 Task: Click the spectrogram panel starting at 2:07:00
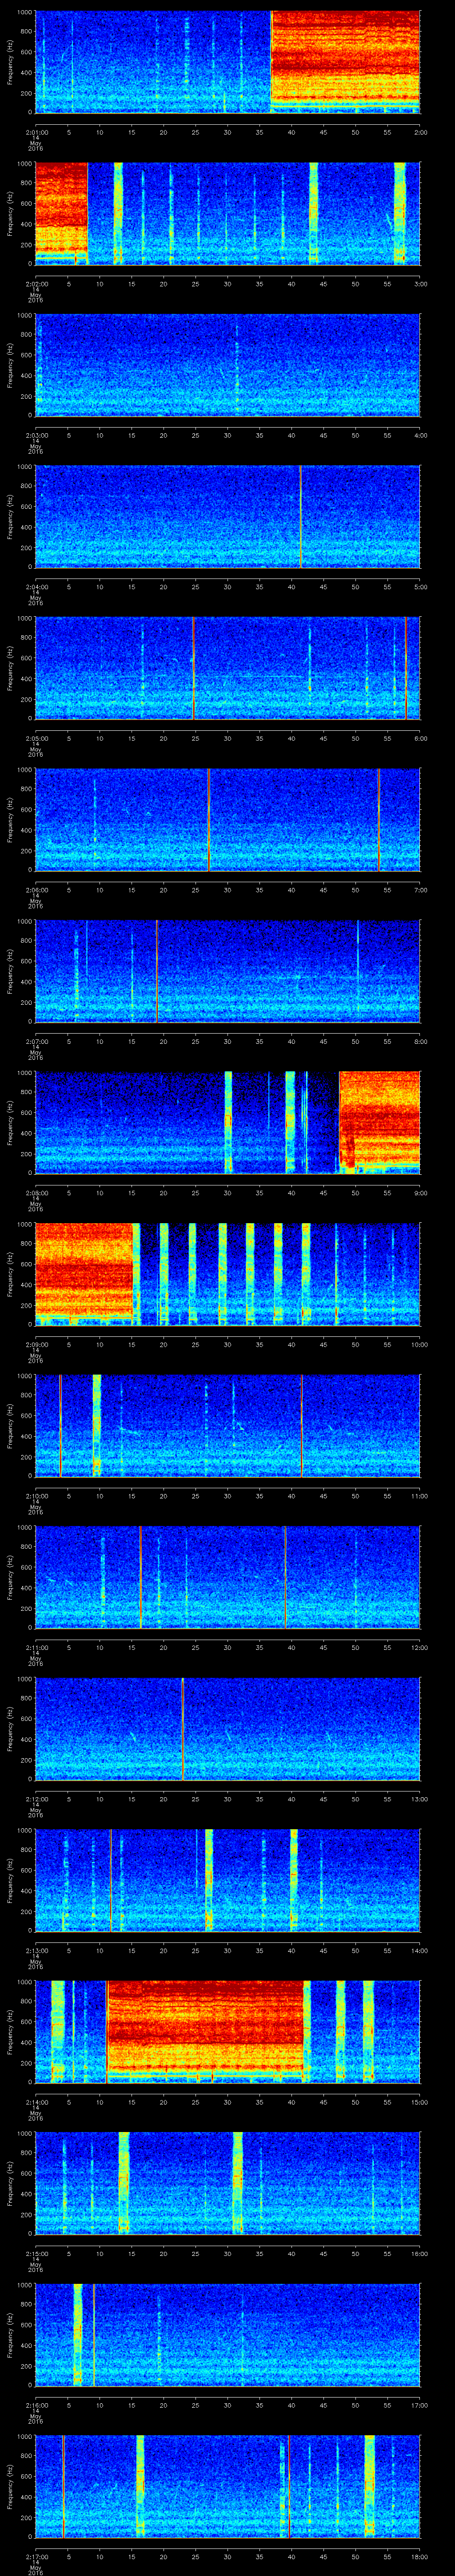point(227,971)
